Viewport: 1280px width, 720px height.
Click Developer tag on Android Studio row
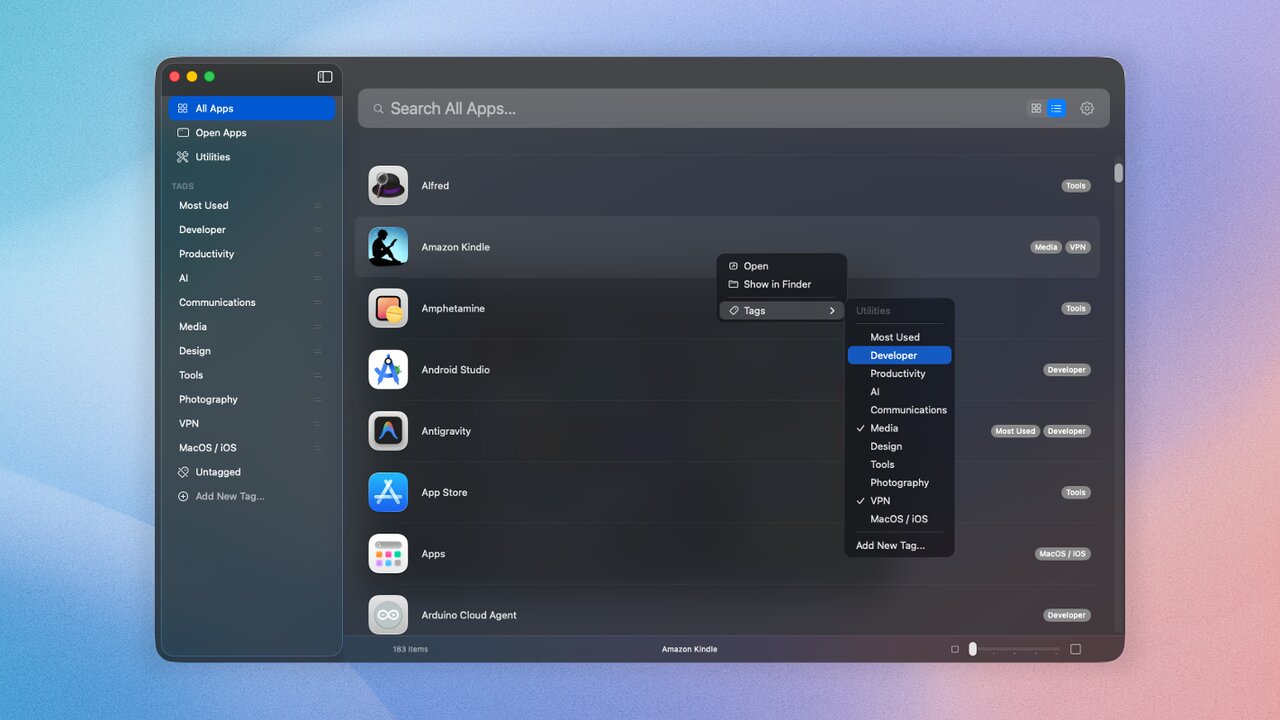click(1067, 370)
